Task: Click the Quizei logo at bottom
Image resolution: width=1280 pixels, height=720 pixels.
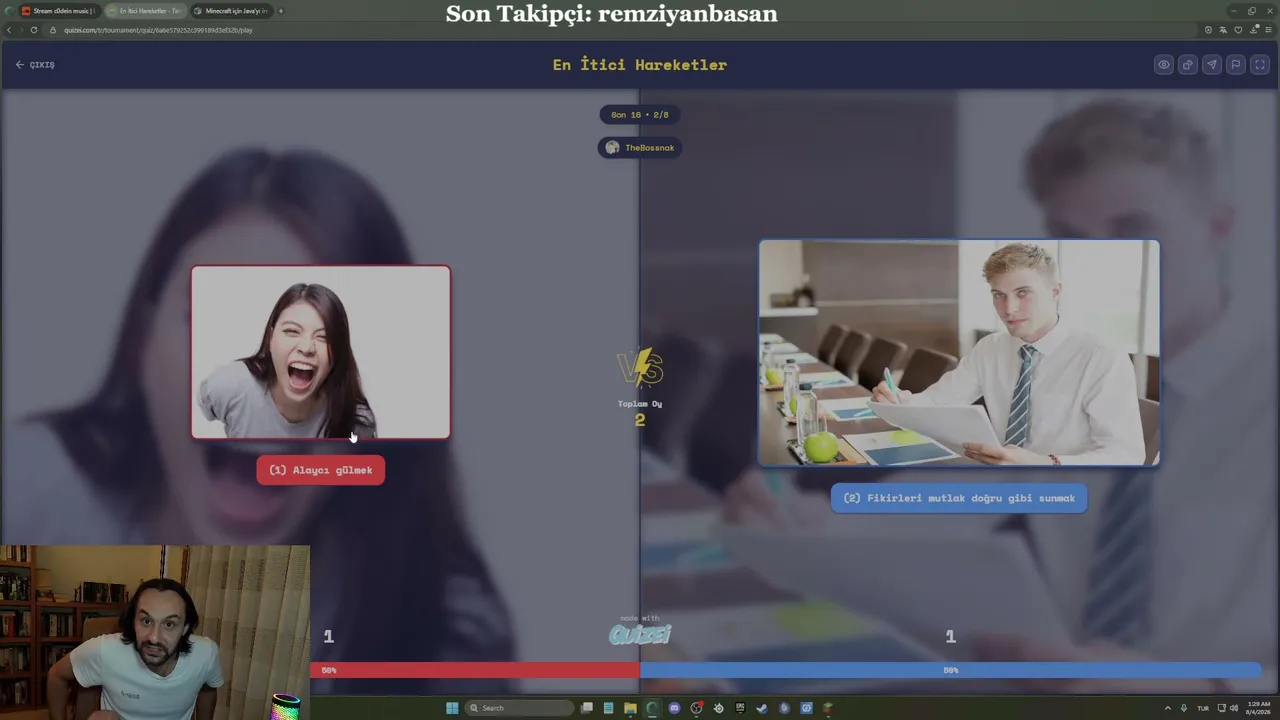Action: [640, 634]
